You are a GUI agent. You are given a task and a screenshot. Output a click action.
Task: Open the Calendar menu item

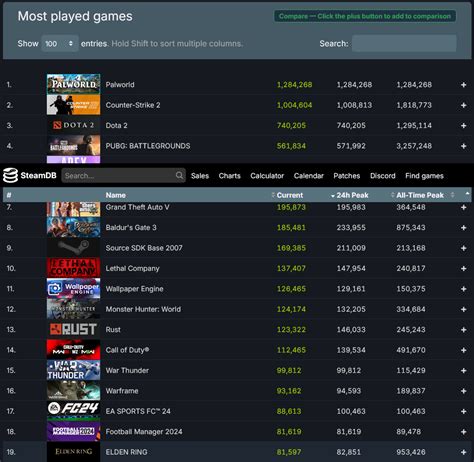(308, 176)
